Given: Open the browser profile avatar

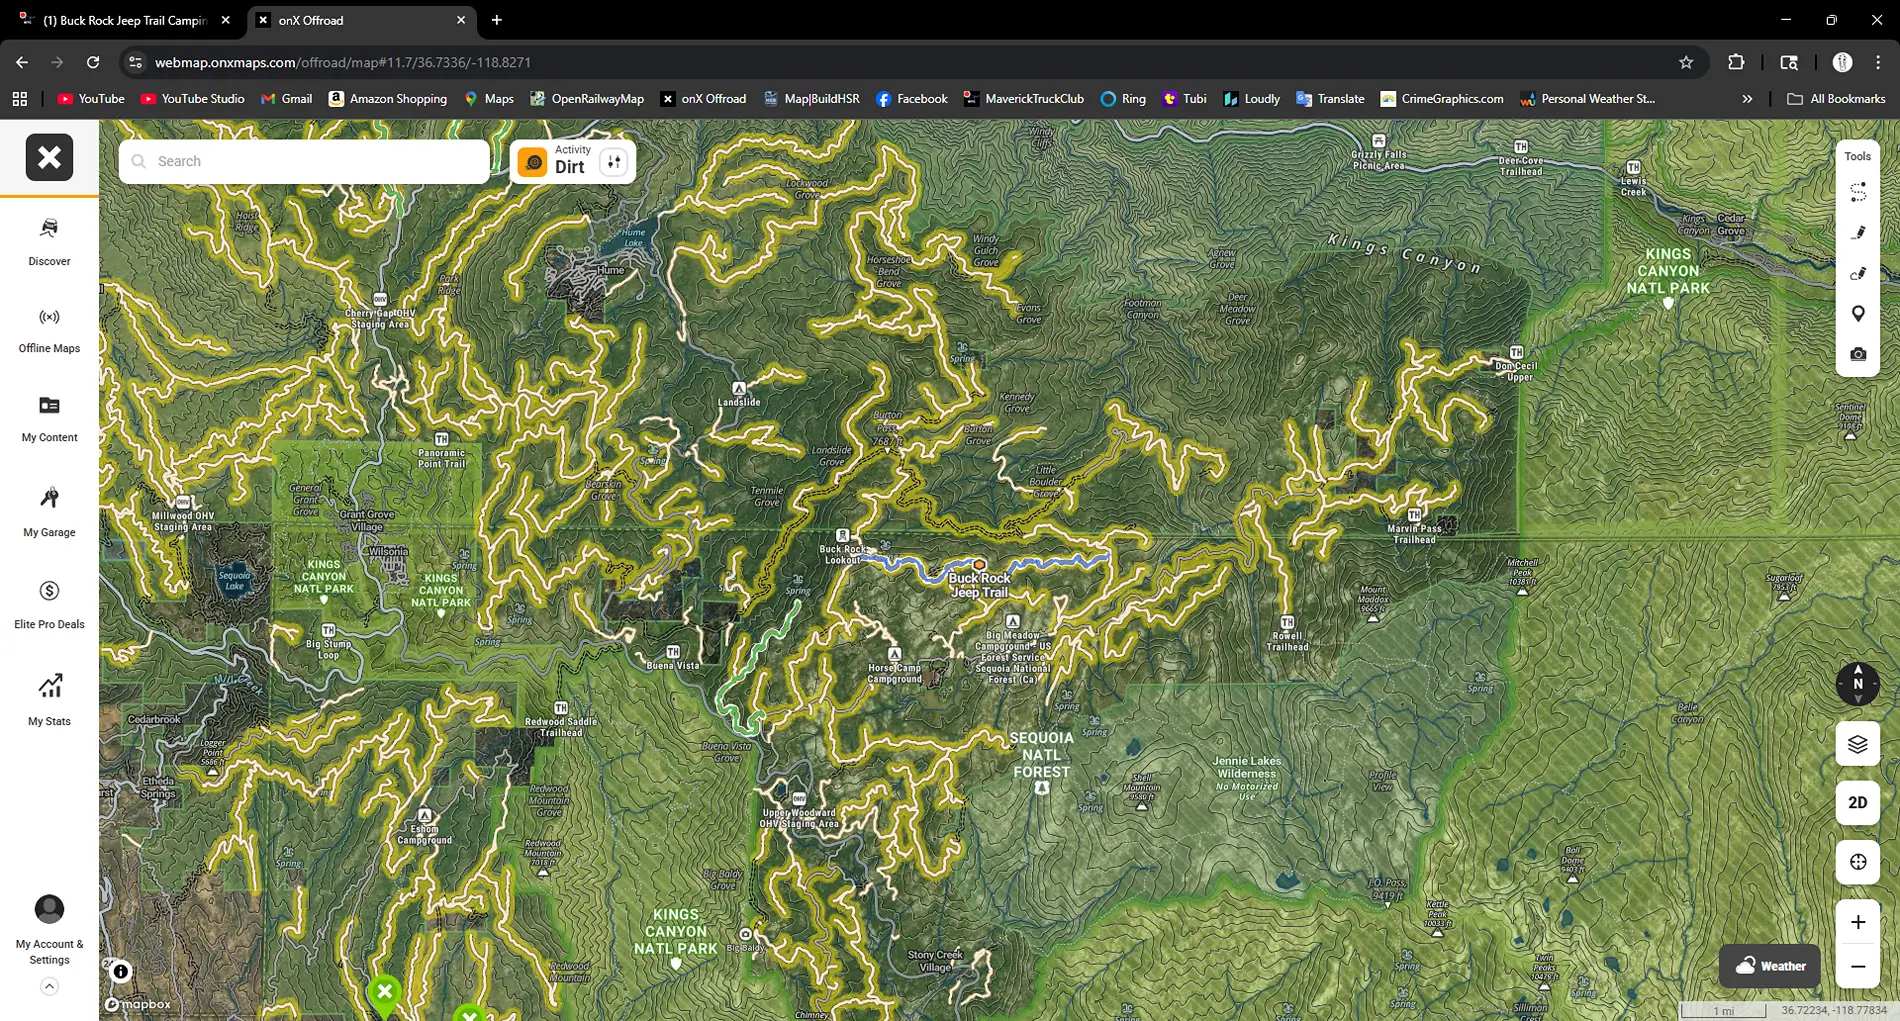Looking at the screenshot, I should point(1842,62).
